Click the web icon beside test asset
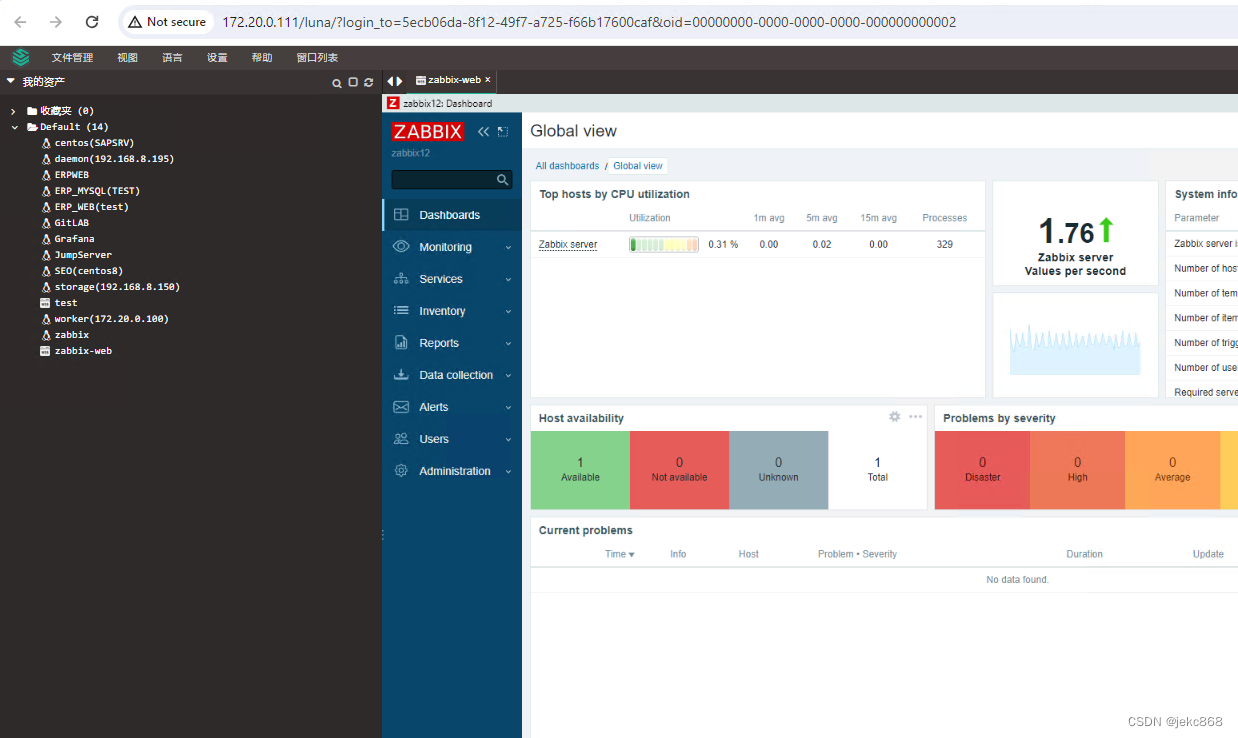The height and width of the screenshot is (738, 1238). 45,303
